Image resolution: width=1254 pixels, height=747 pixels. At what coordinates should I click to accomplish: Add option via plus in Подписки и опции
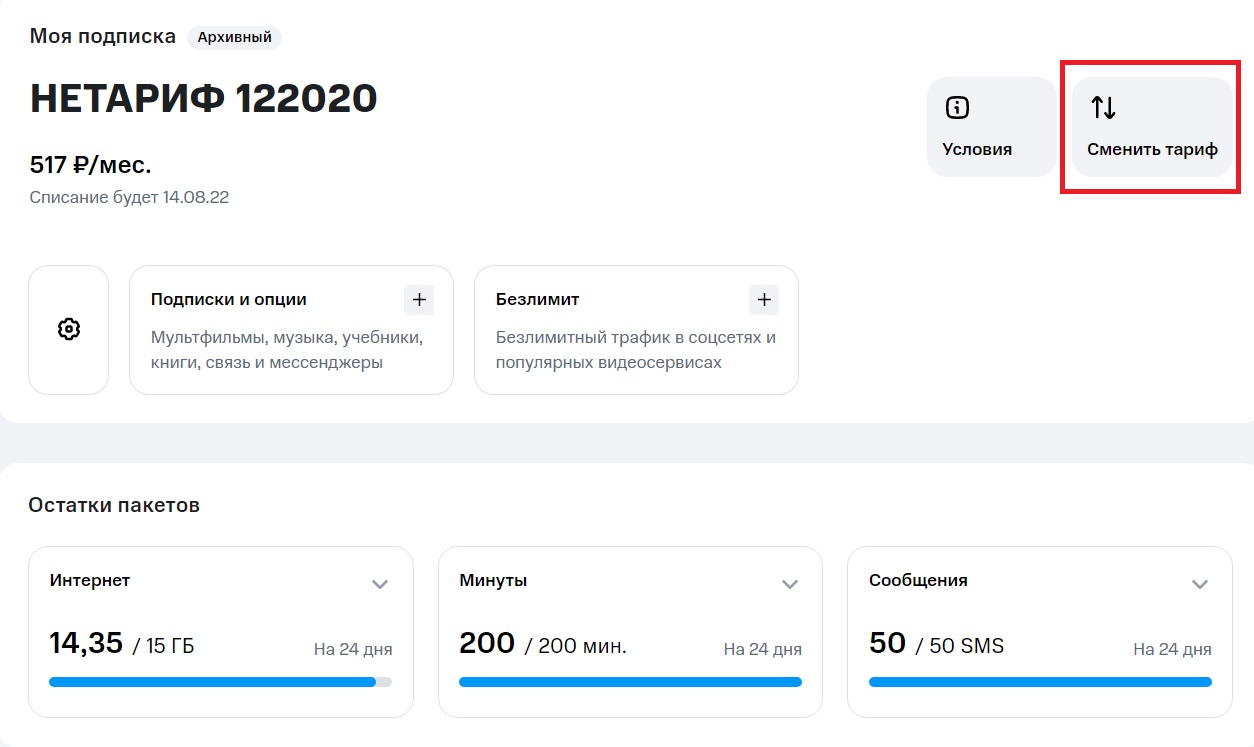coord(419,299)
